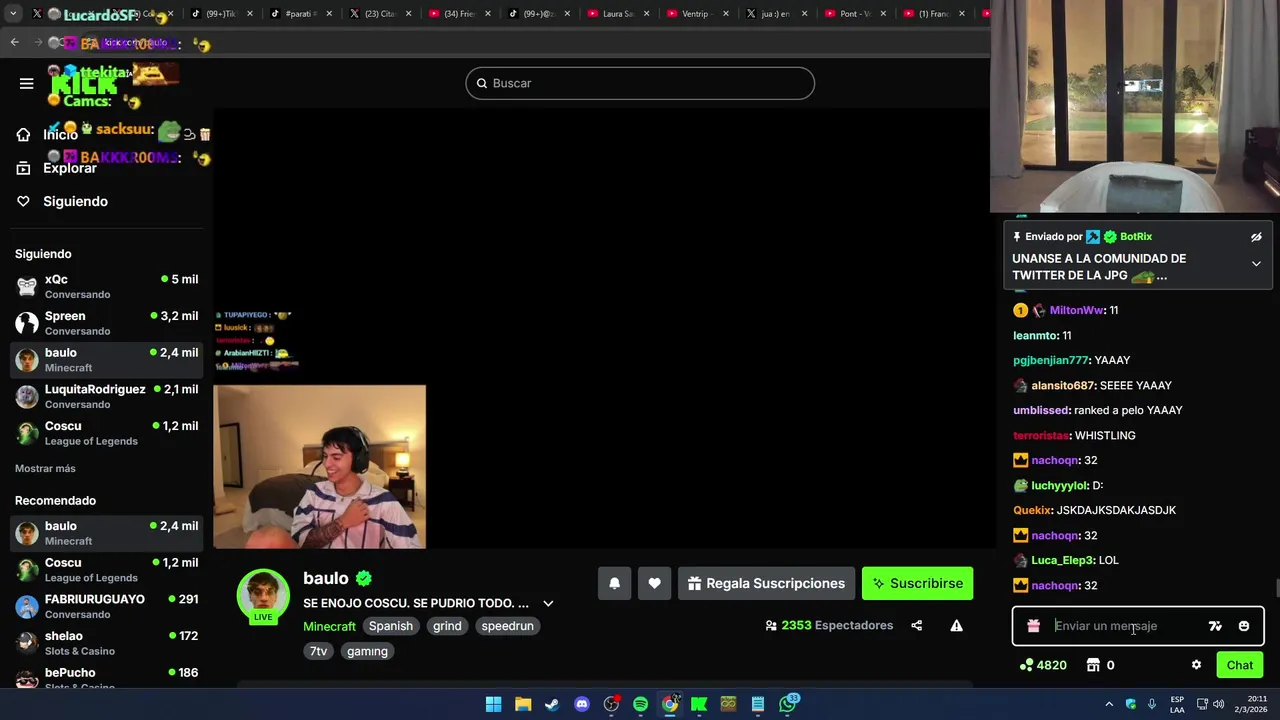The image size is (1280, 720).
Task: Open the emote picker smiley icon
Action: [x=1244, y=626]
